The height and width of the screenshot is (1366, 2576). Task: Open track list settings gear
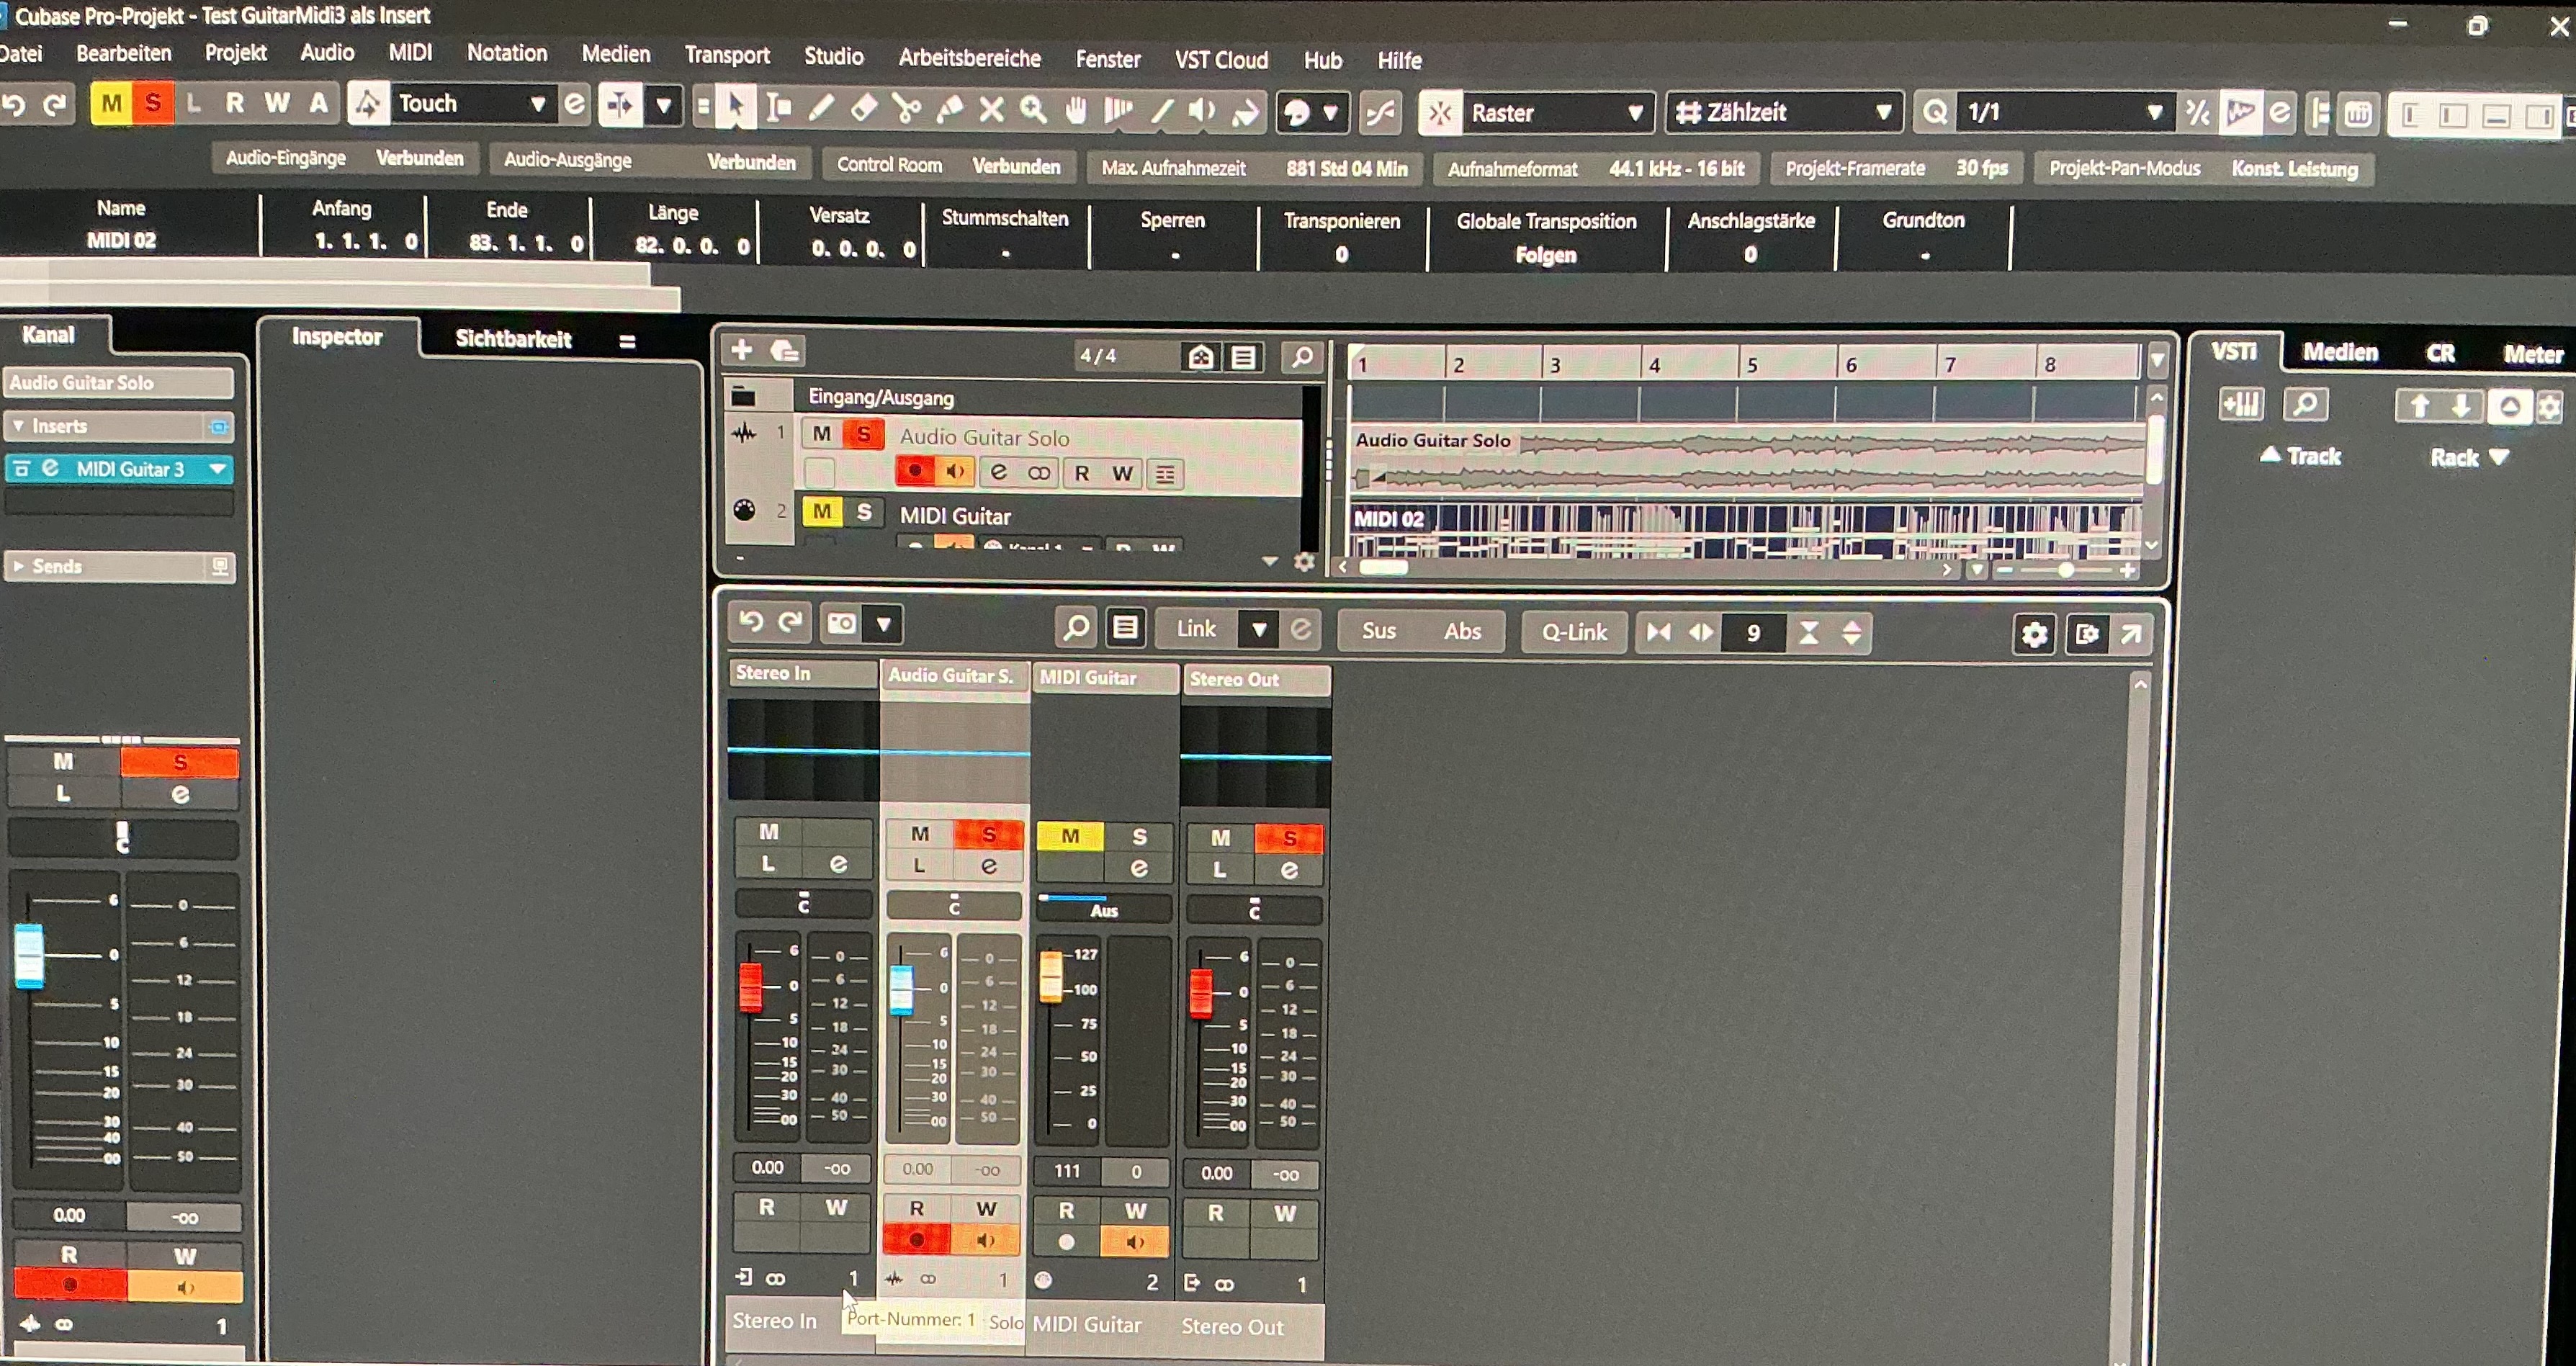1304,562
